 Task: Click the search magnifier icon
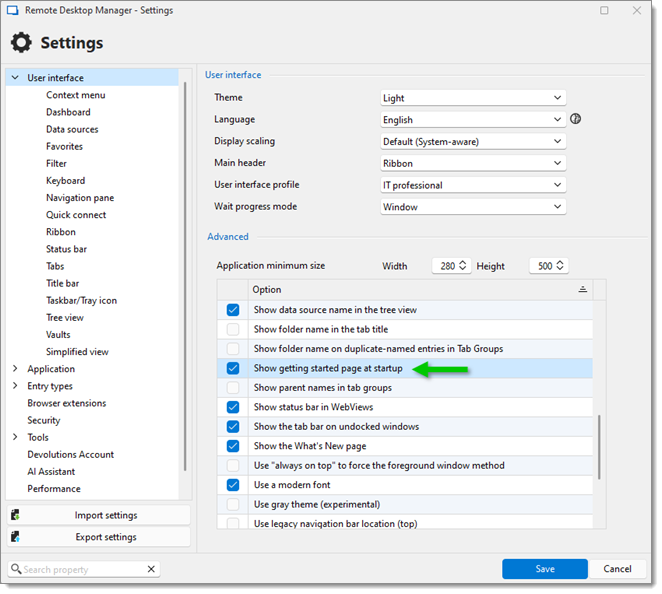pyautogui.click(x=16, y=569)
